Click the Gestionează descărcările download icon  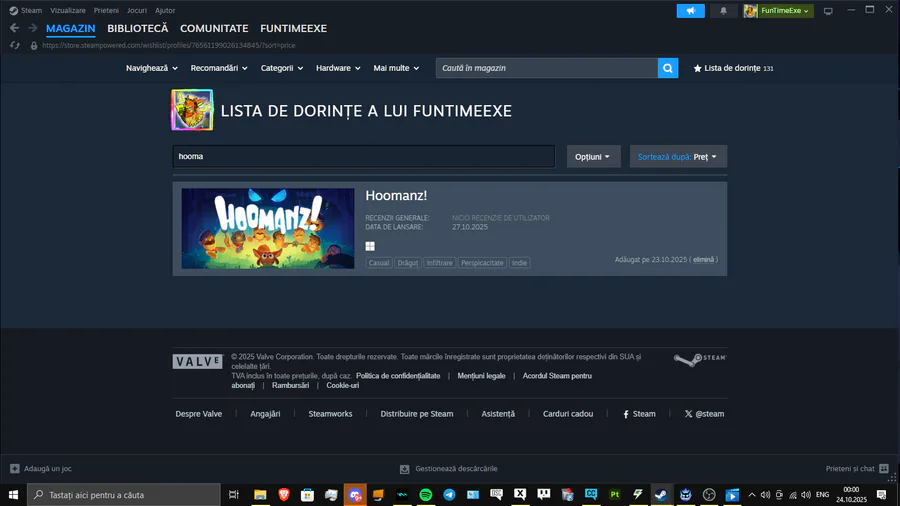405,469
